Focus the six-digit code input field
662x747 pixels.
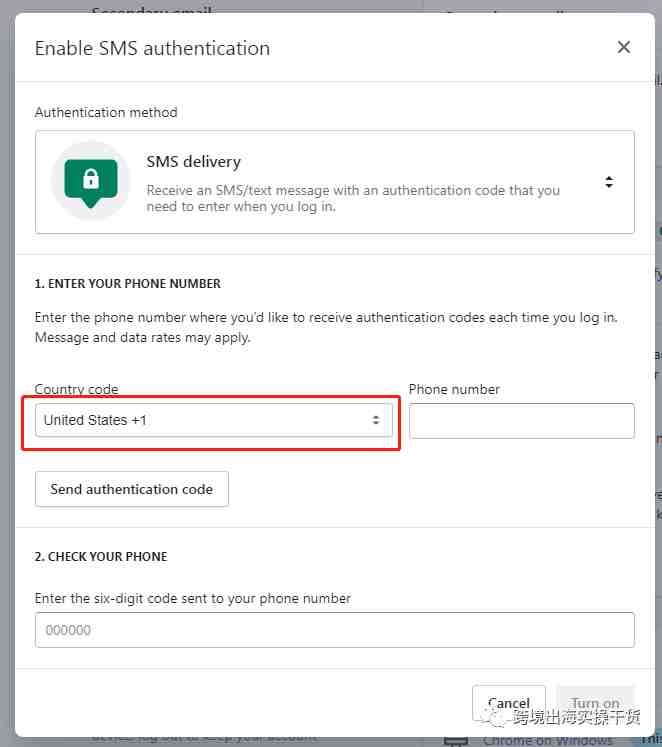[334, 630]
